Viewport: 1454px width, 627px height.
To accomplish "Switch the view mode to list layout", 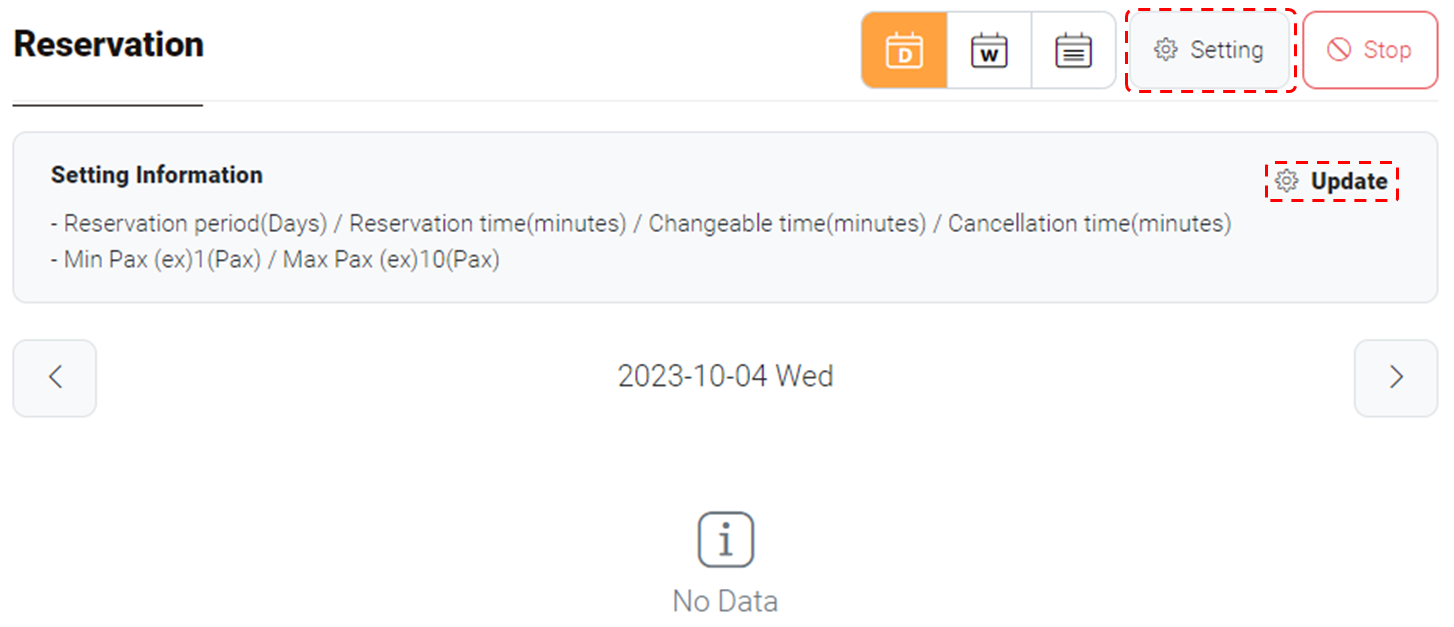I will [1072, 50].
